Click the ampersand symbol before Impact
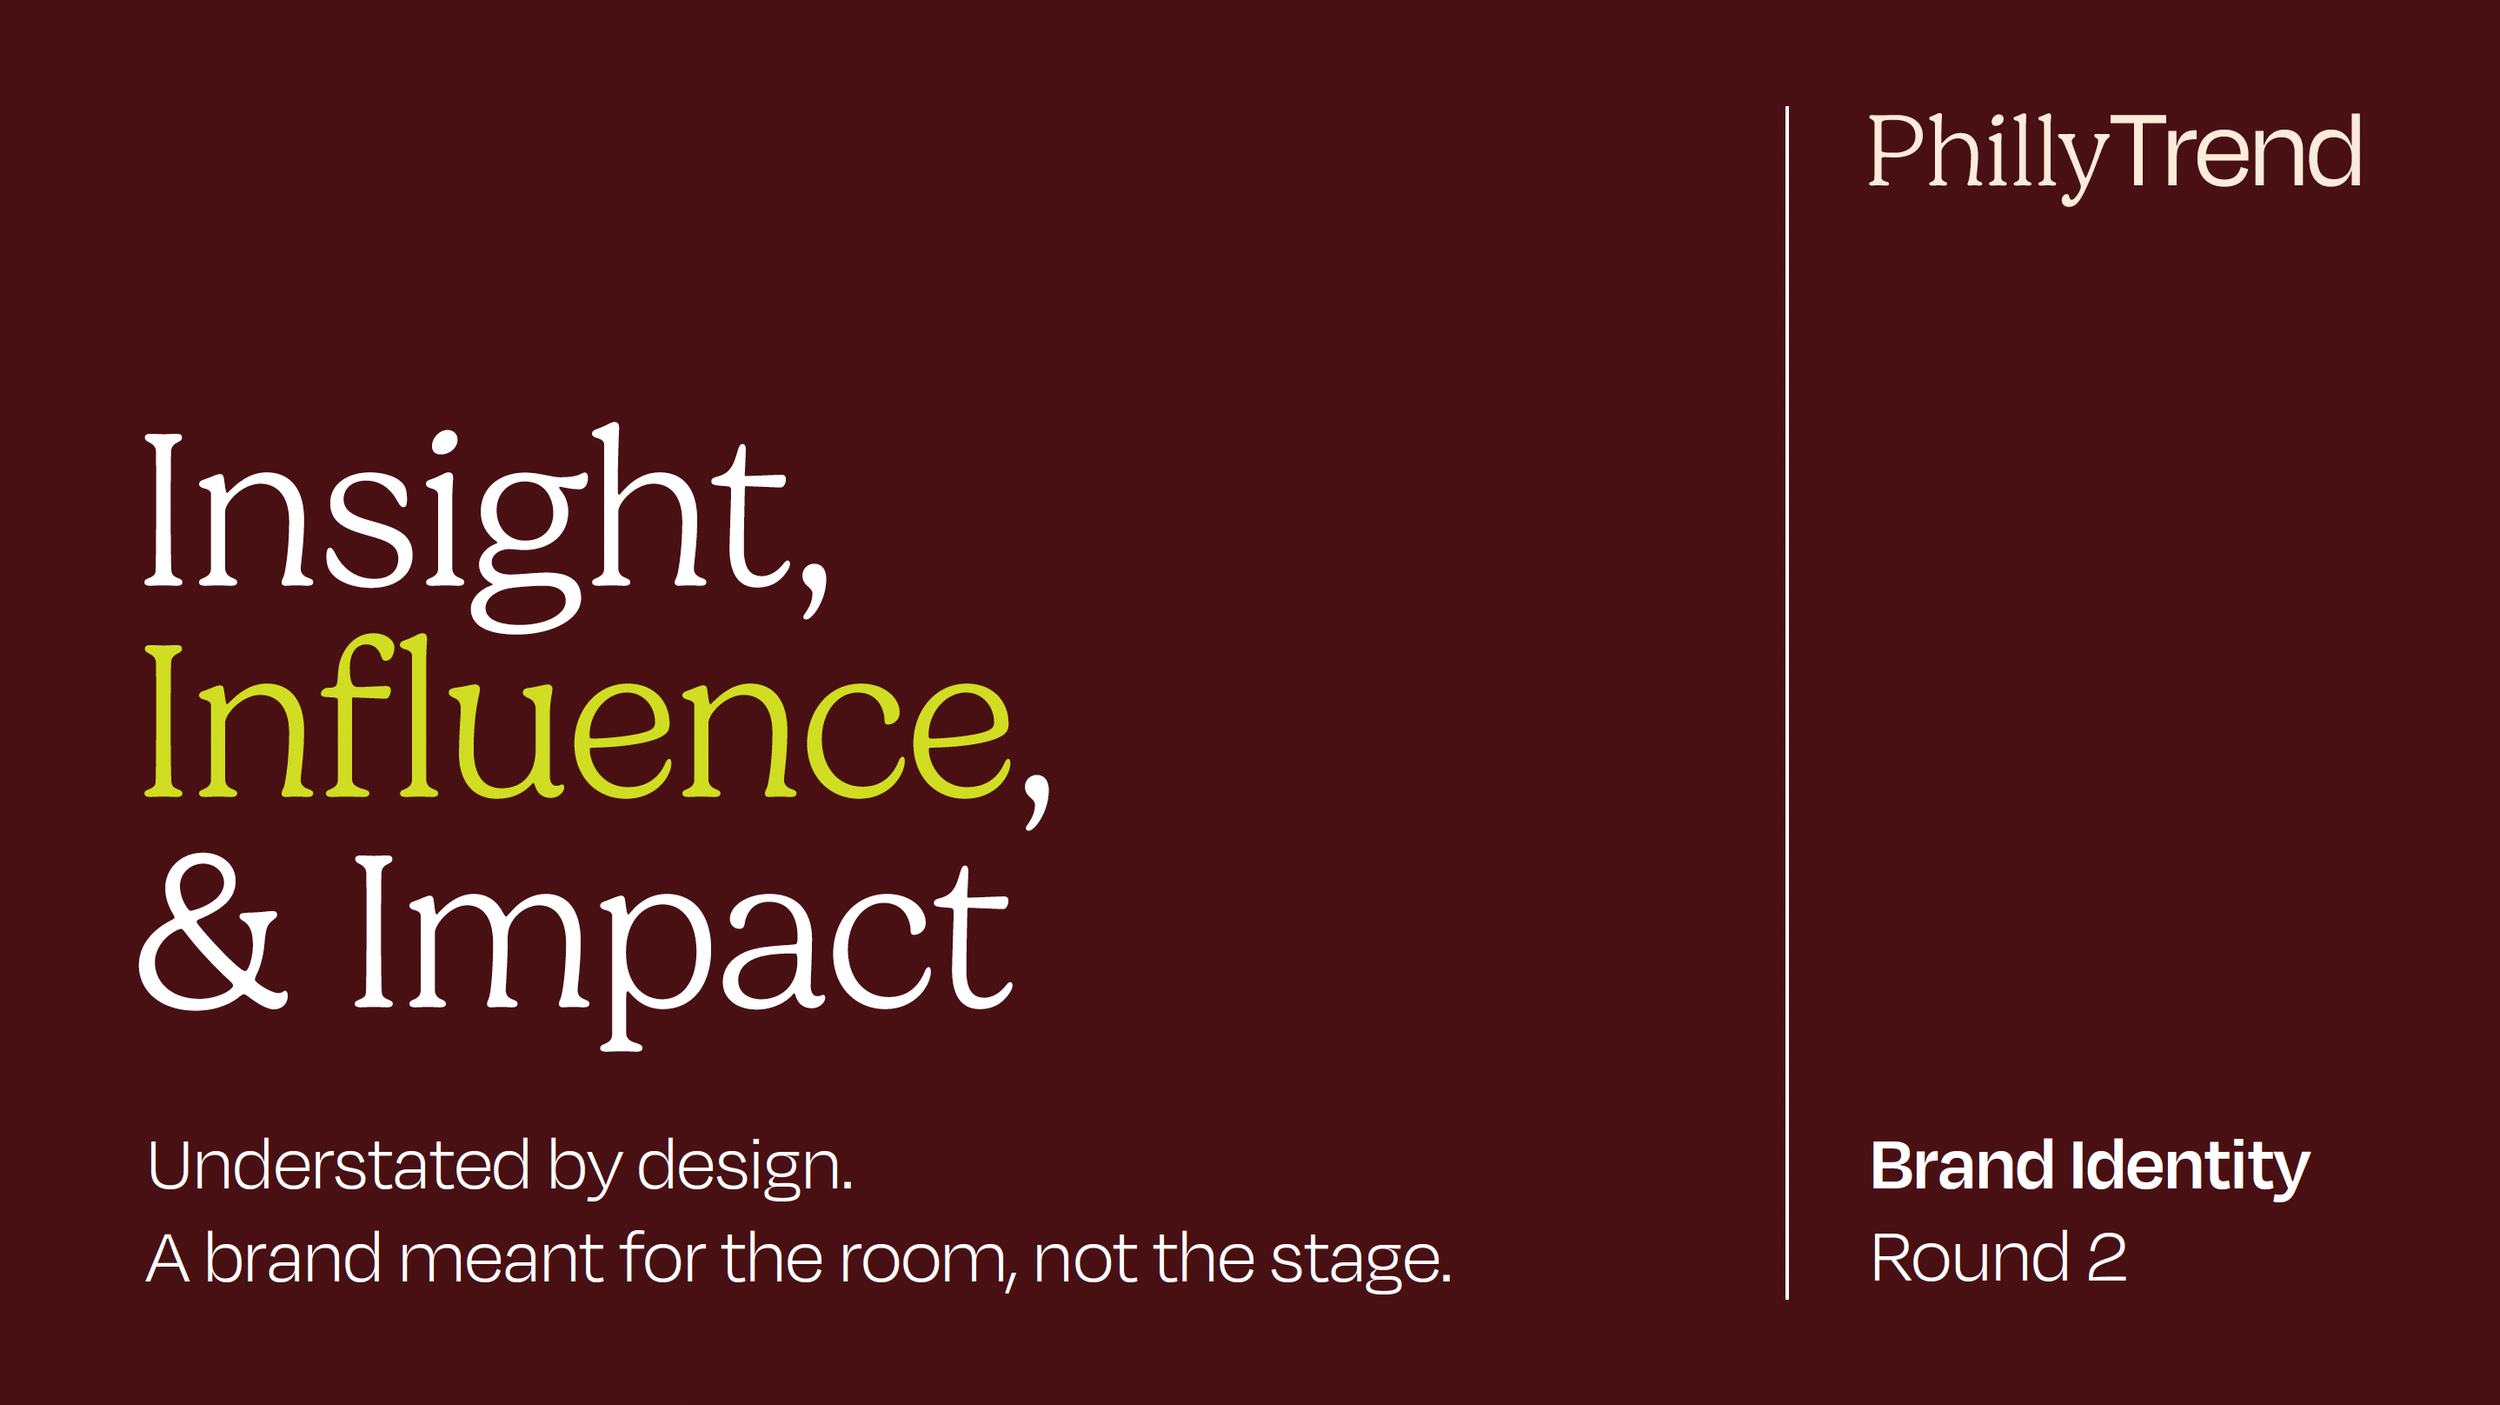 coord(212,933)
